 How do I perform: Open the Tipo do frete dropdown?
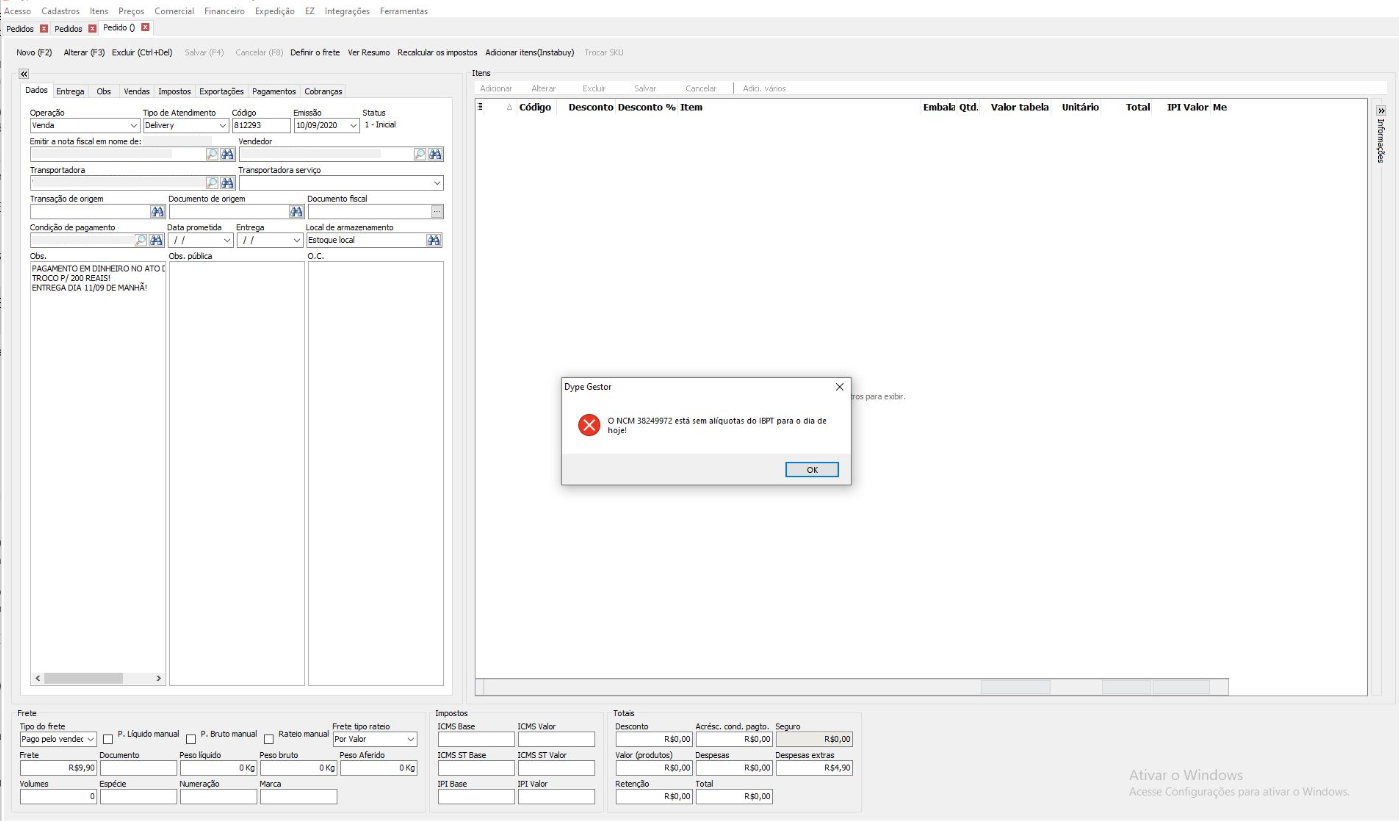pos(91,739)
